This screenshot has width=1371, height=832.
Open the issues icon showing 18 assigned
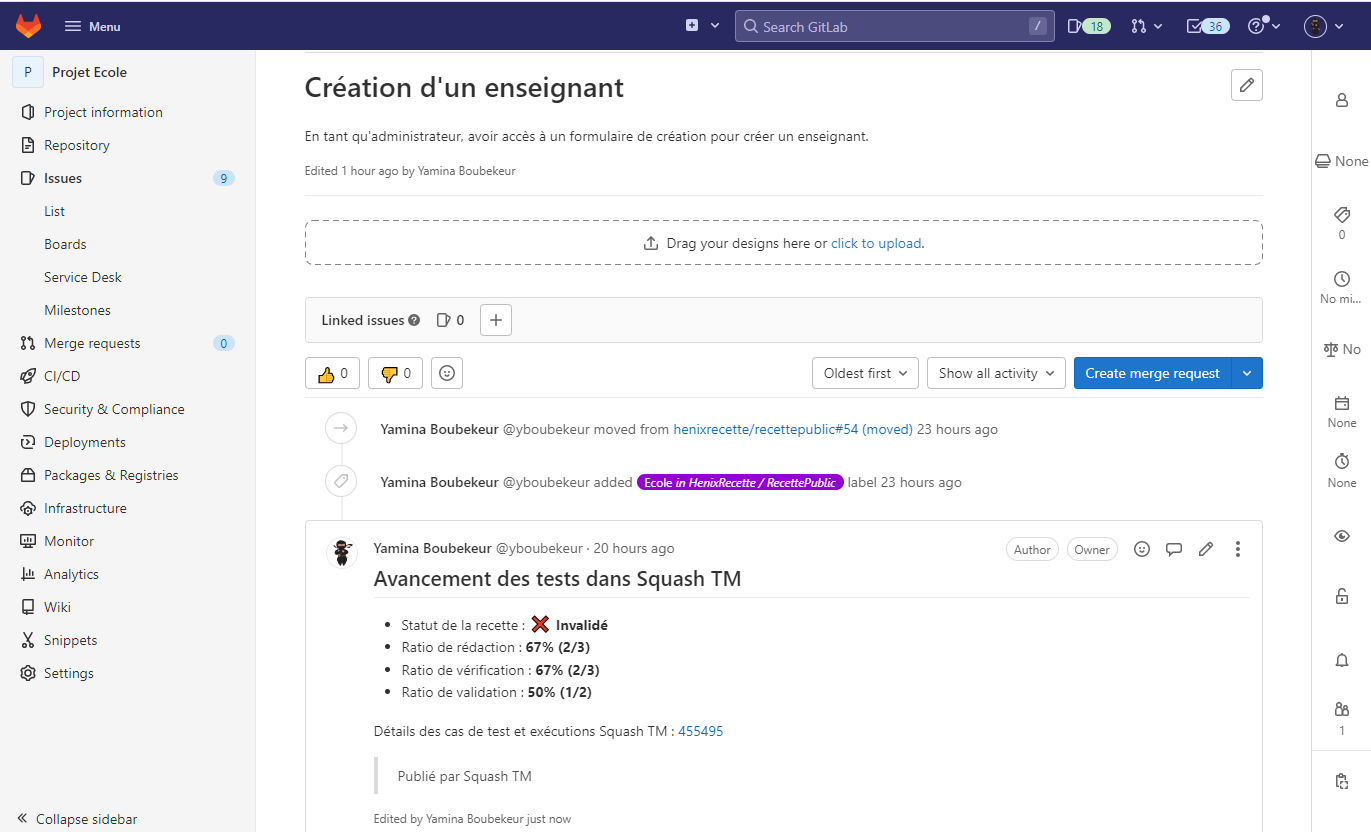tap(1088, 25)
